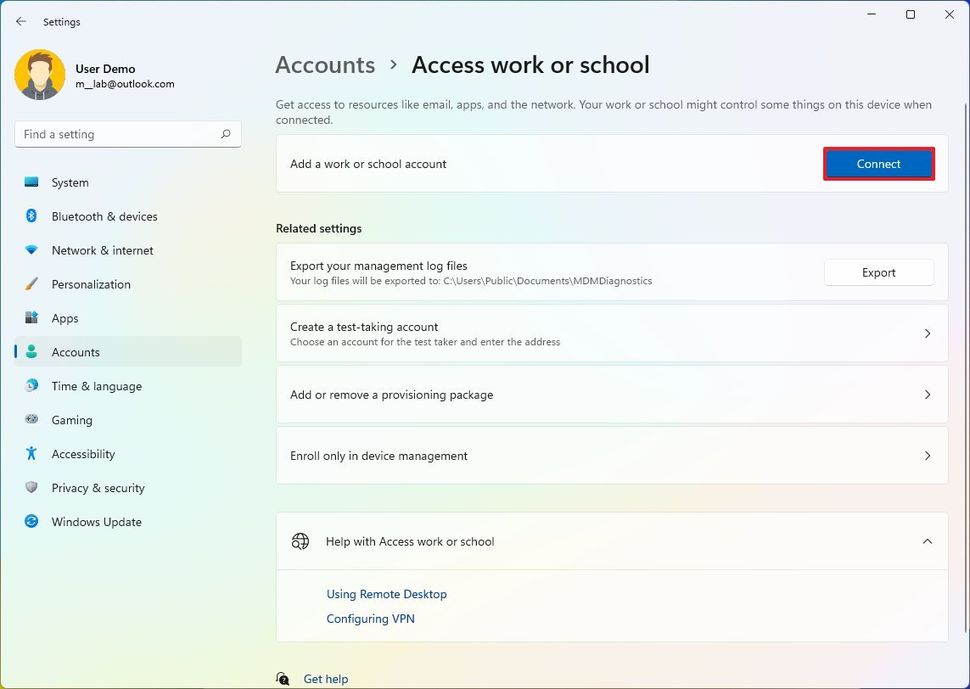
Task: Click the Windows Update icon
Action: pos(32,522)
